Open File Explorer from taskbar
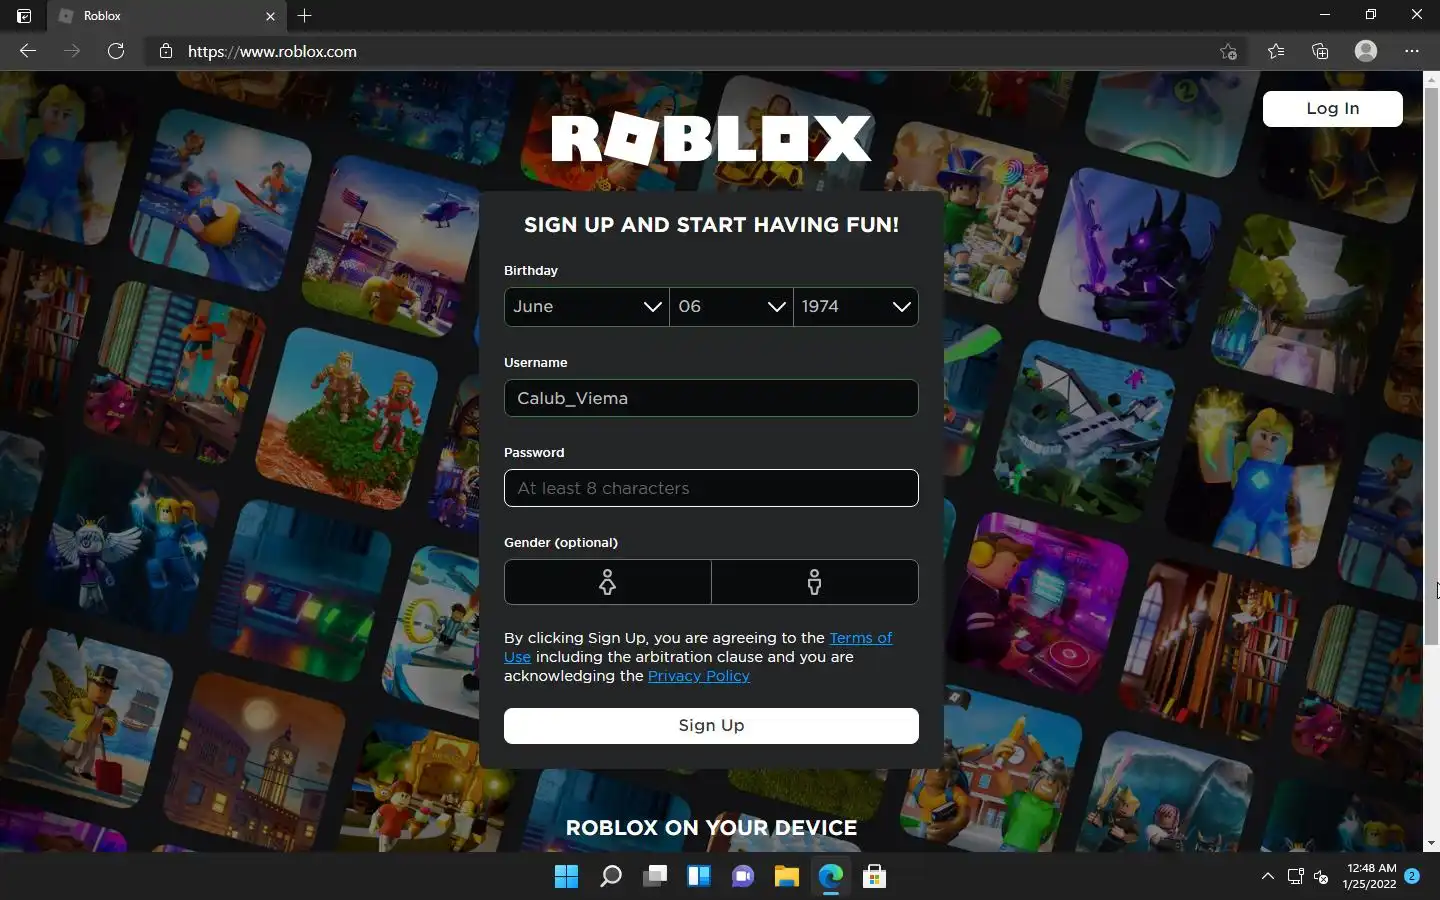 click(x=787, y=877)
